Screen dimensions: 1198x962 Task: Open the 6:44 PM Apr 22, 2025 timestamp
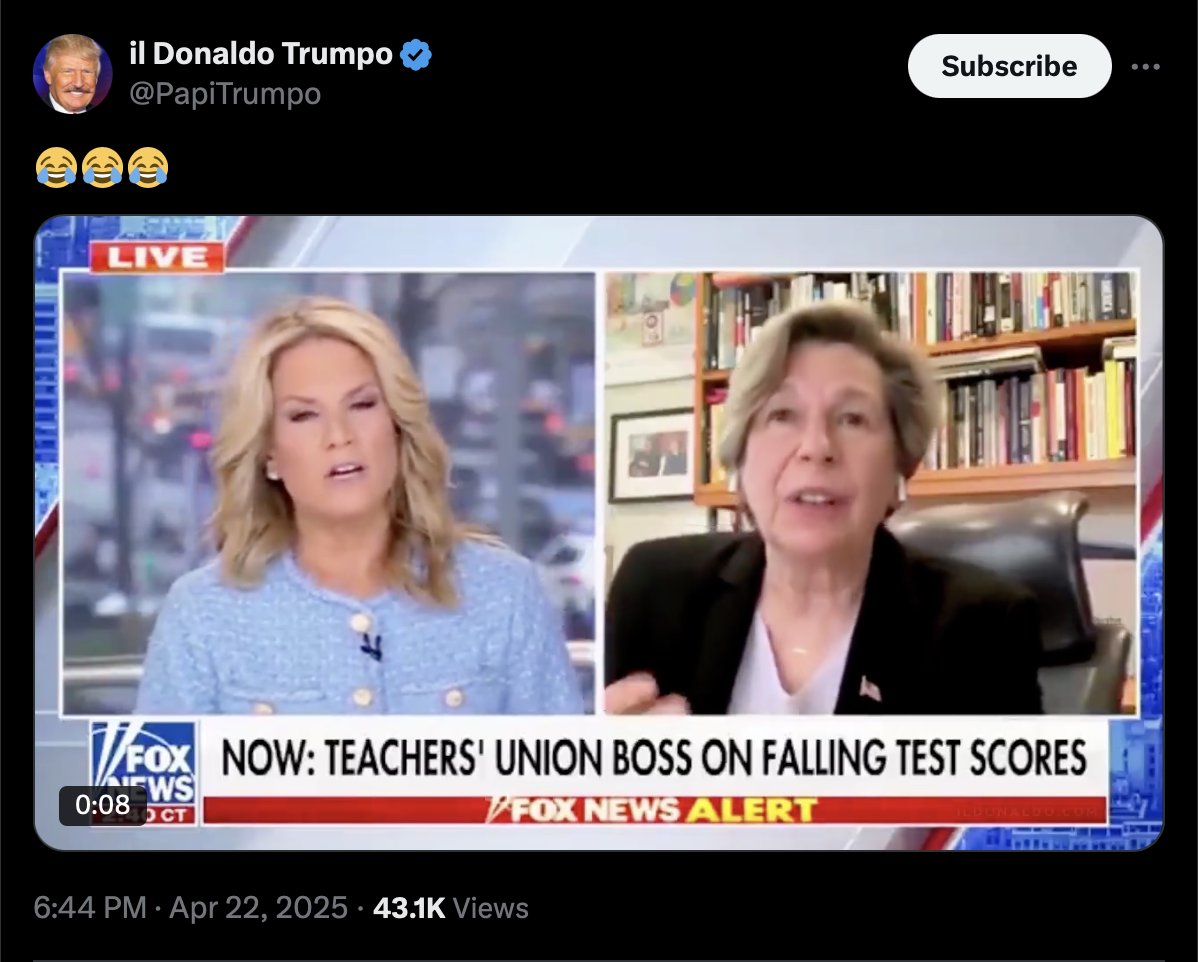190,908
